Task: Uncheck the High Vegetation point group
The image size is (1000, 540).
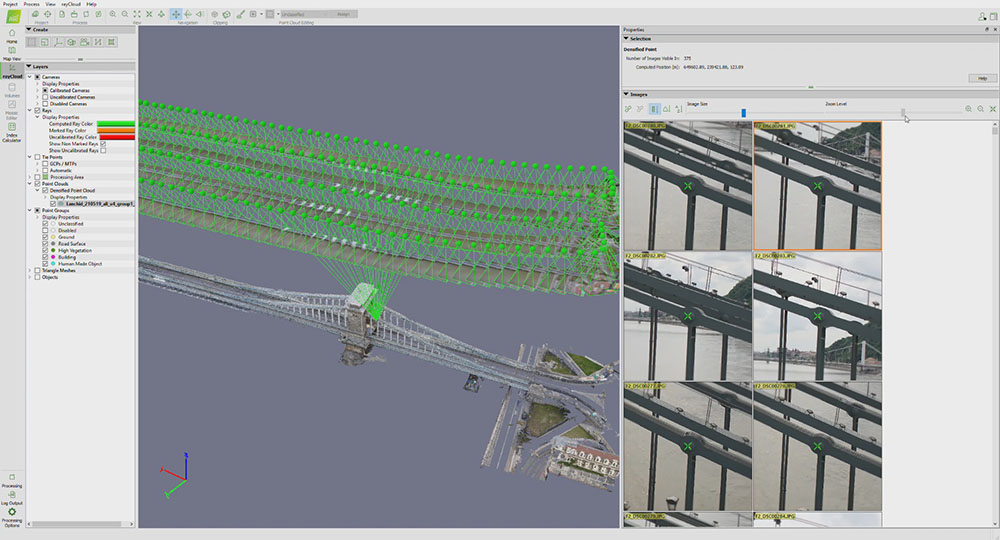Action: tap(45, 250)
